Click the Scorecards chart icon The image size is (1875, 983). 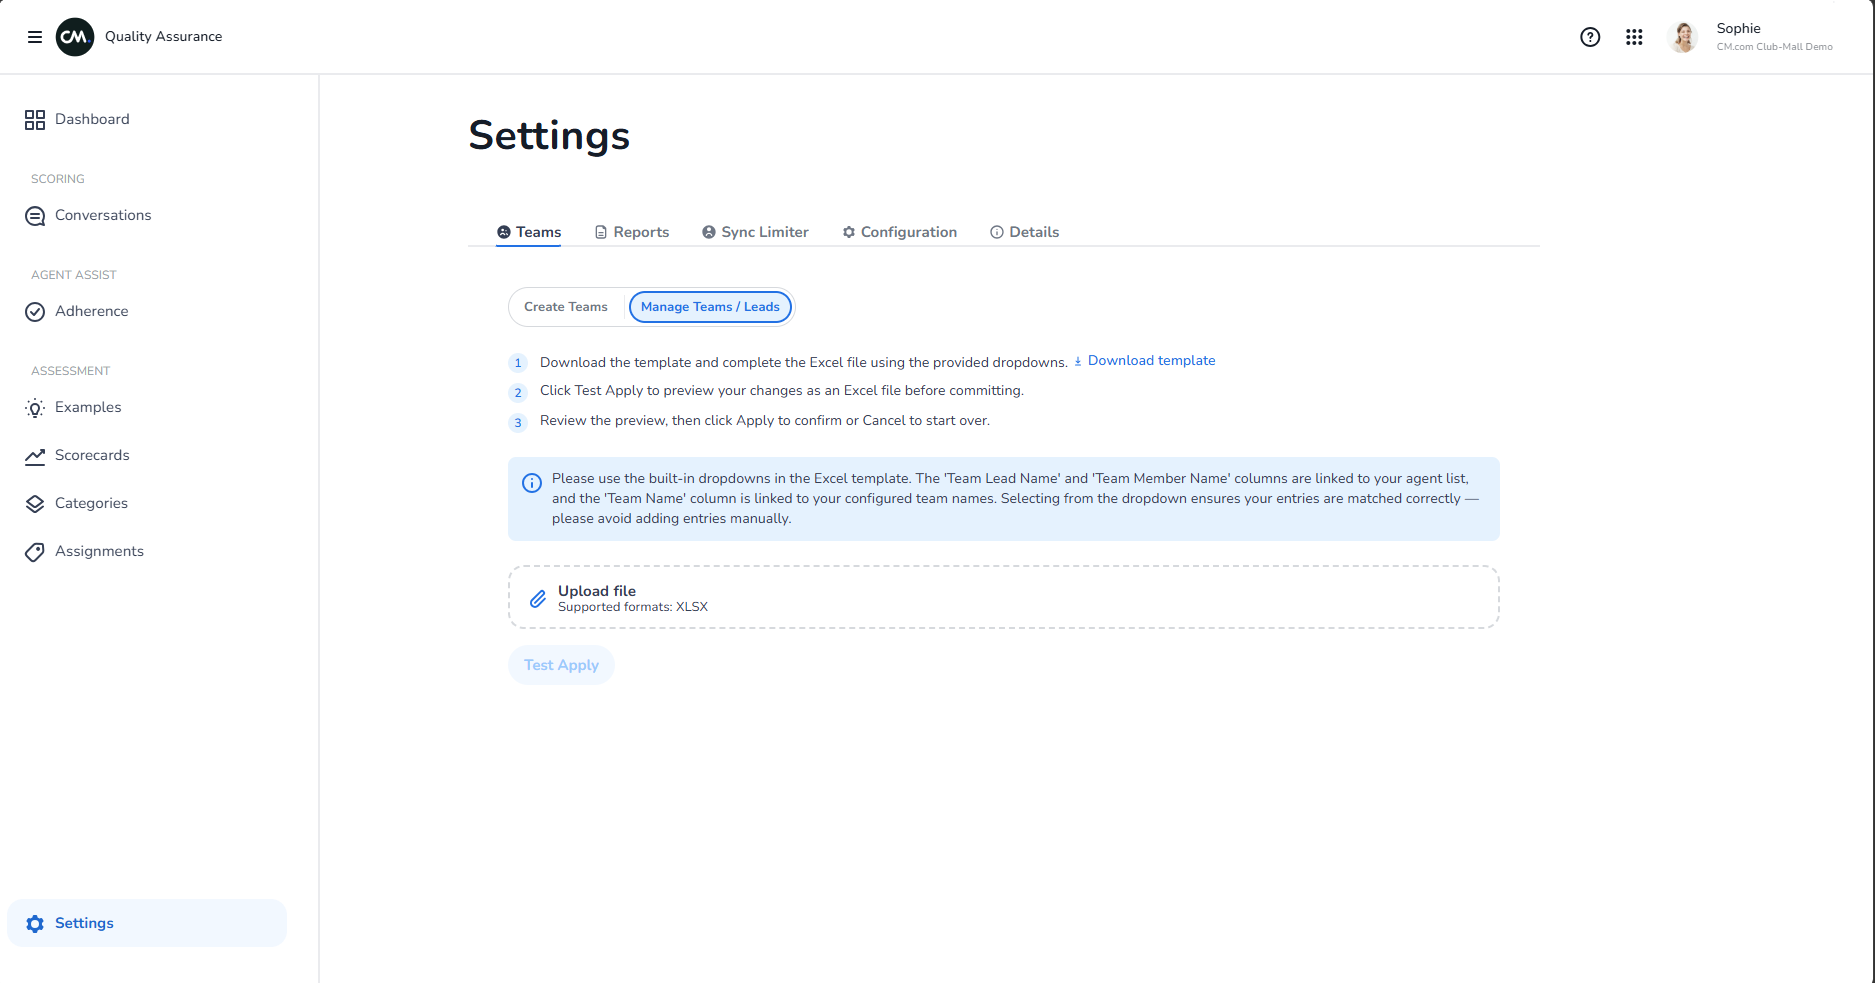pos(35,456)
